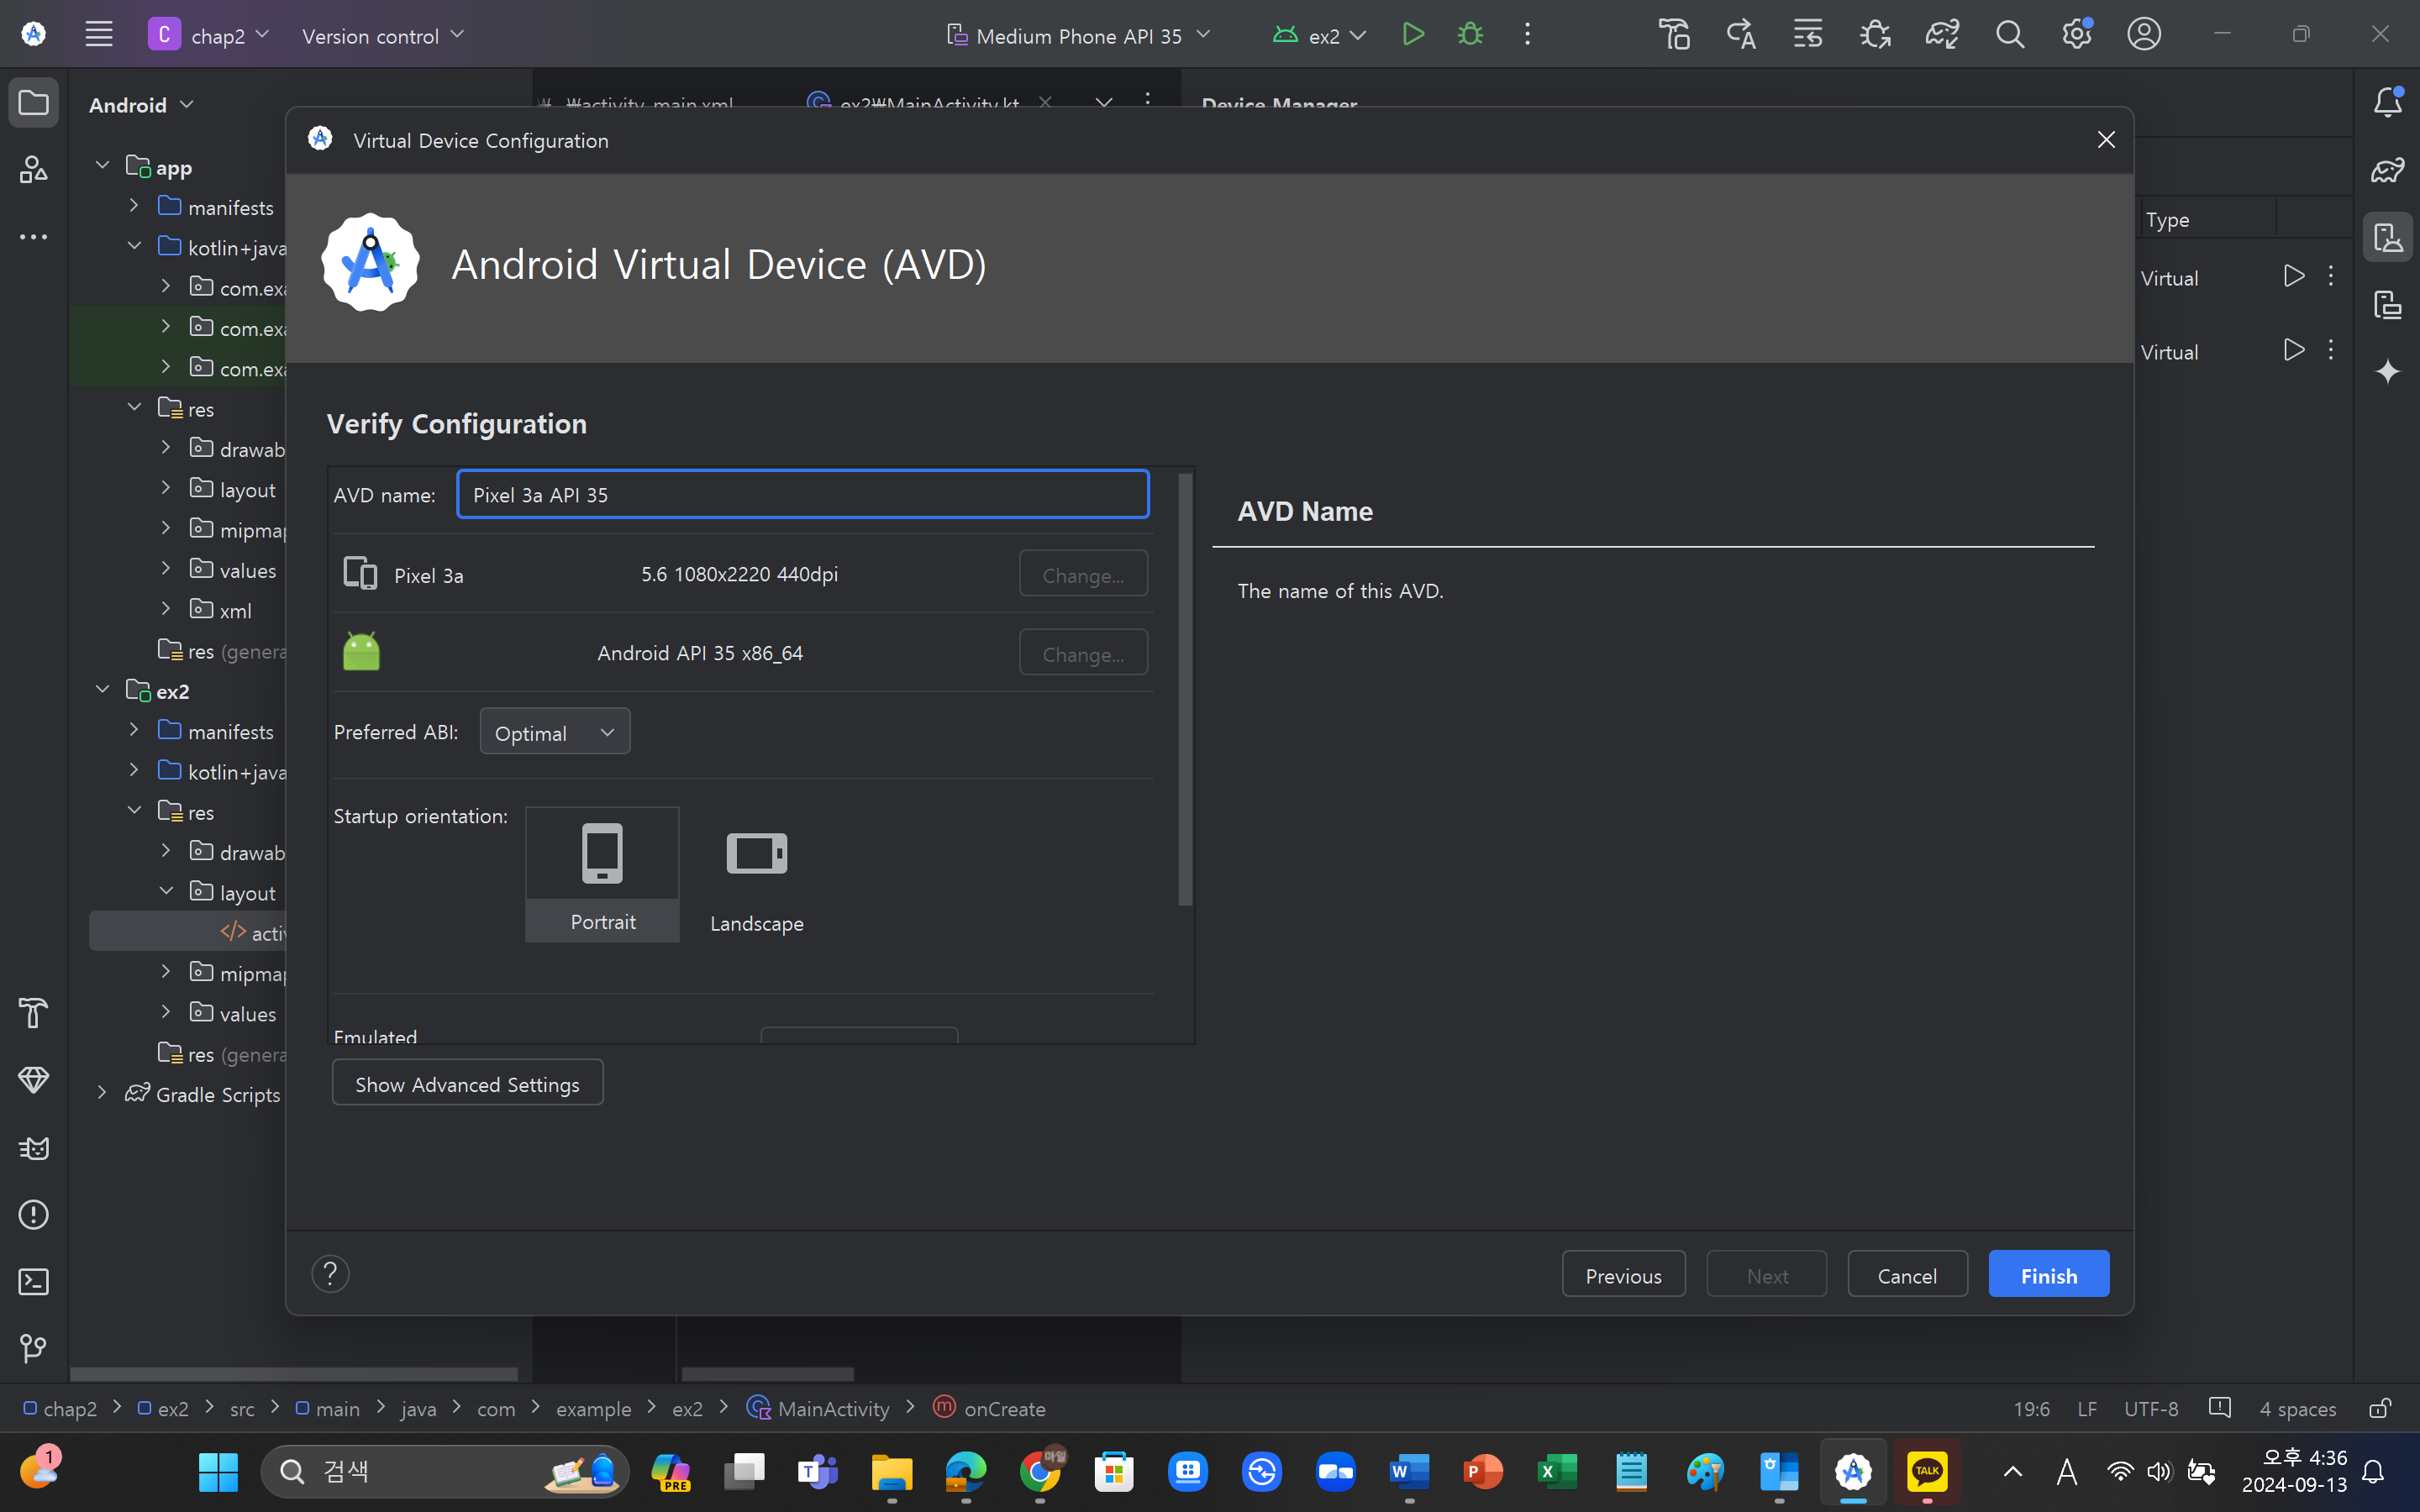
Task: Click the MainActivity breadcrumb
Action: (819, 1408)
